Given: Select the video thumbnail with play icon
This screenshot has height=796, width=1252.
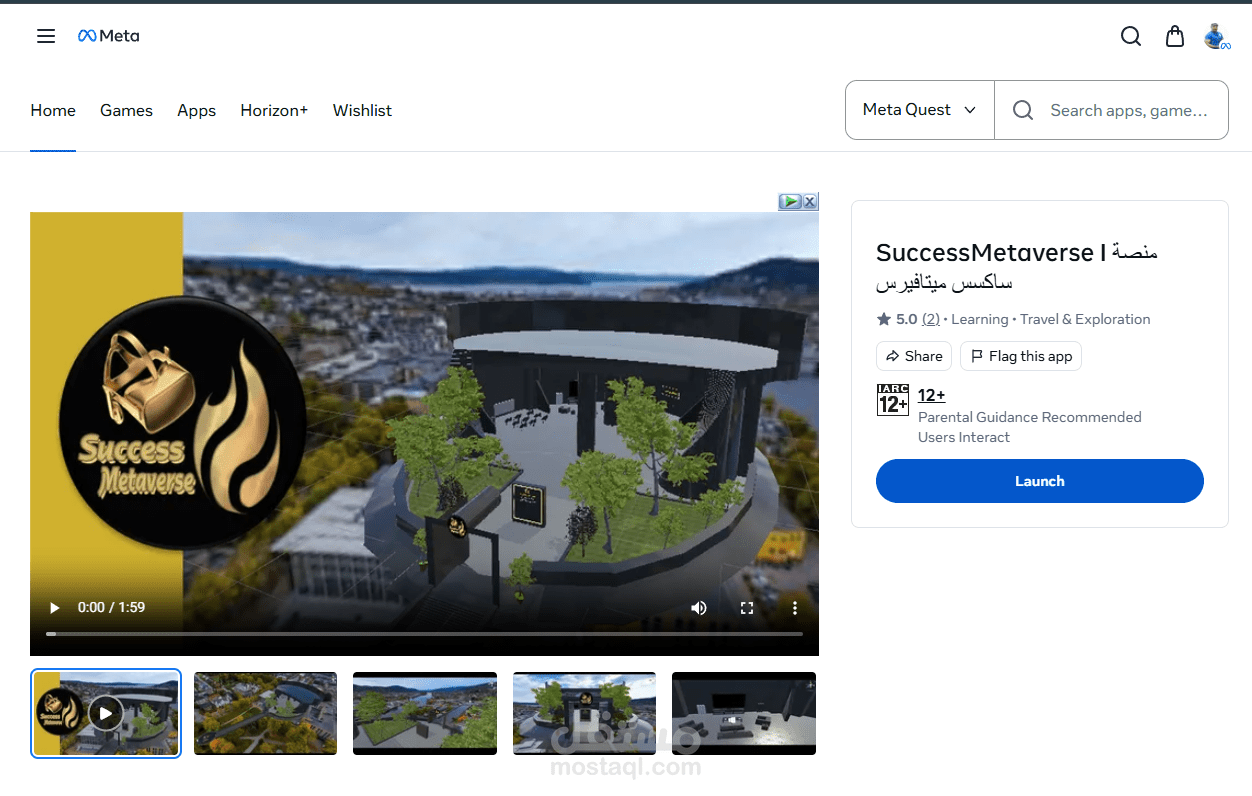Looking at the screenshot, I should [106, 713].
